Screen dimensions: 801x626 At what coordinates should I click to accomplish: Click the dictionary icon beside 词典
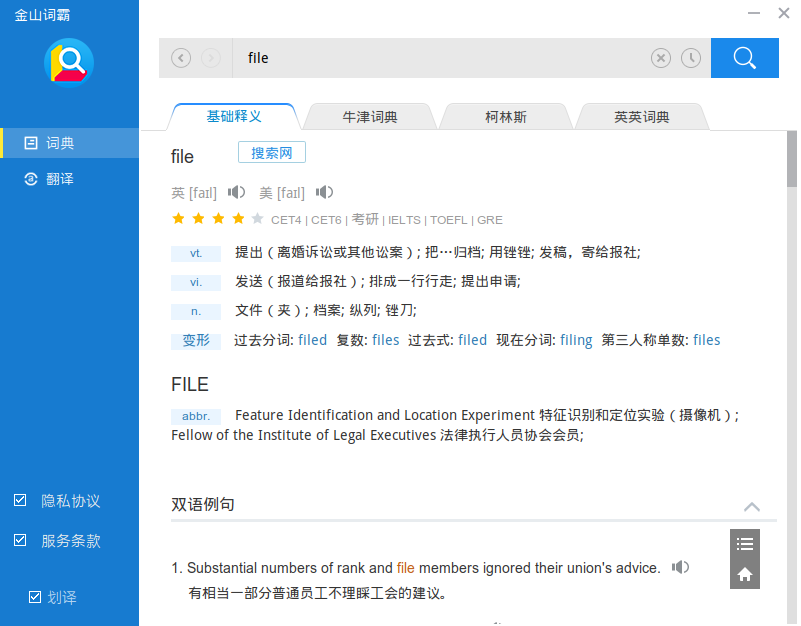pos(31,143)
